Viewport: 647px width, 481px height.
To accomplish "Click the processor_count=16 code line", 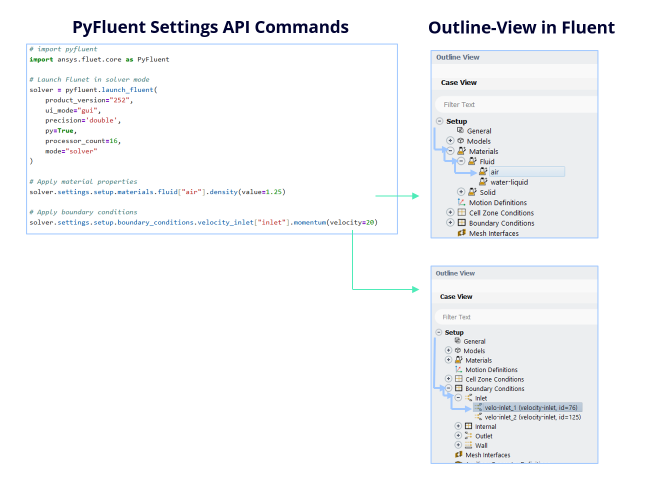I will click(83, 141).
